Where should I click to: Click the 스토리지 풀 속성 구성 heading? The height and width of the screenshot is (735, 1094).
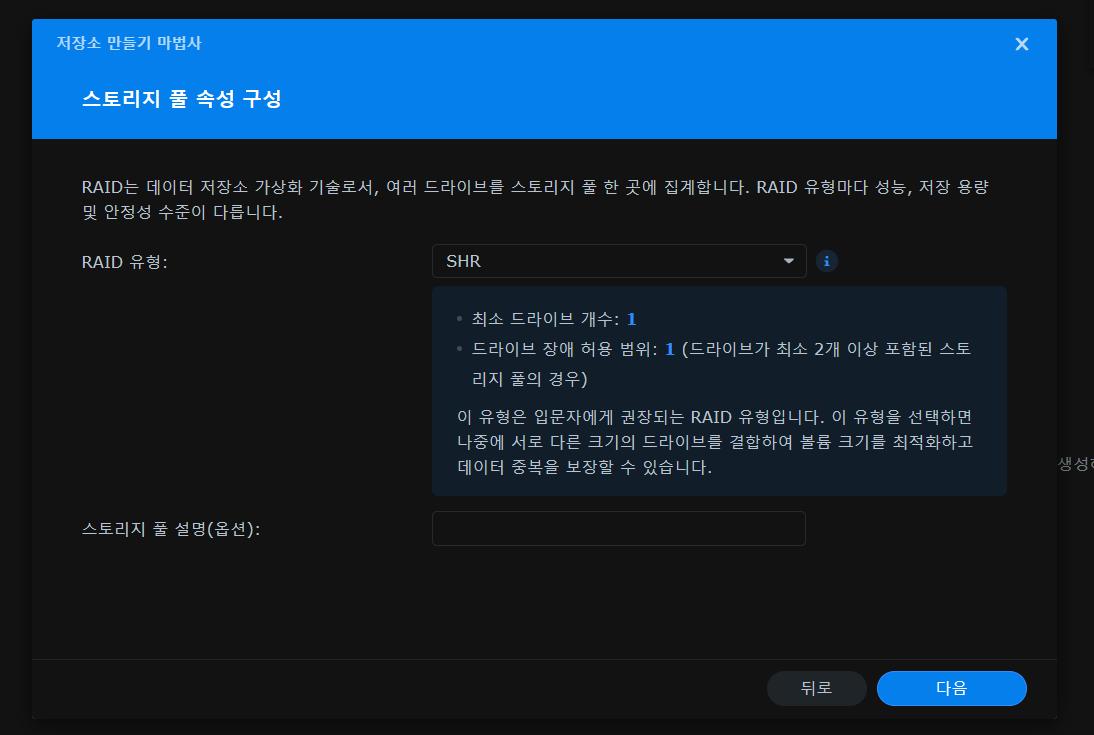(x=181, y=99)
